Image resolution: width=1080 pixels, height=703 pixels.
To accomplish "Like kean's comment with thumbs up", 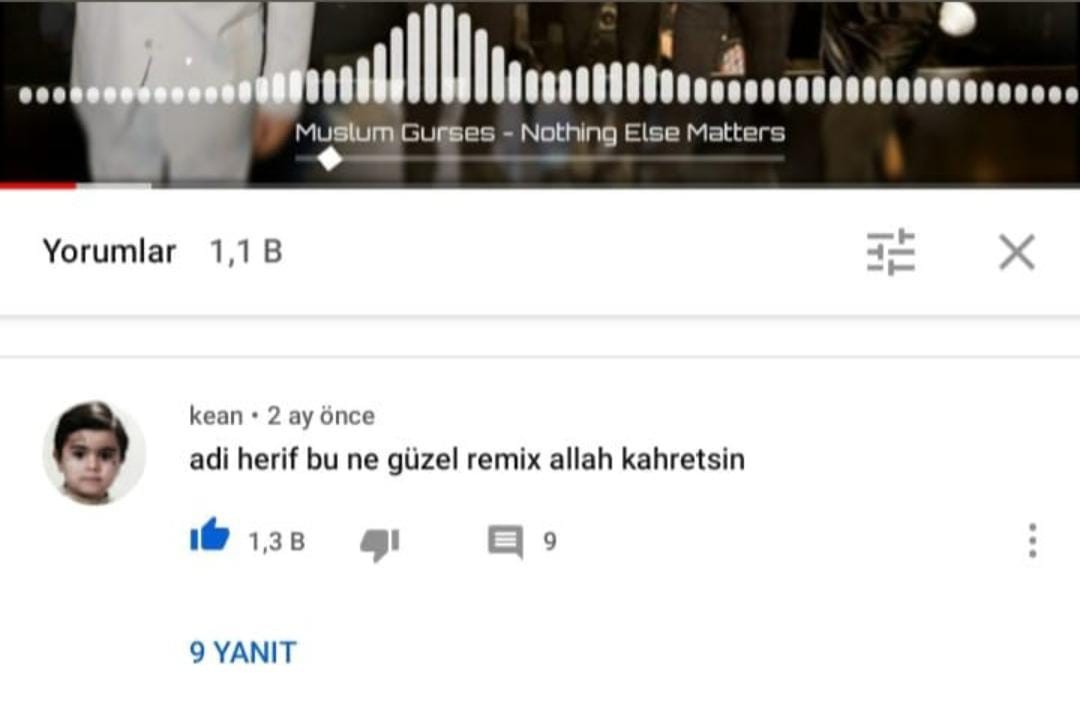I will point(209,535).
